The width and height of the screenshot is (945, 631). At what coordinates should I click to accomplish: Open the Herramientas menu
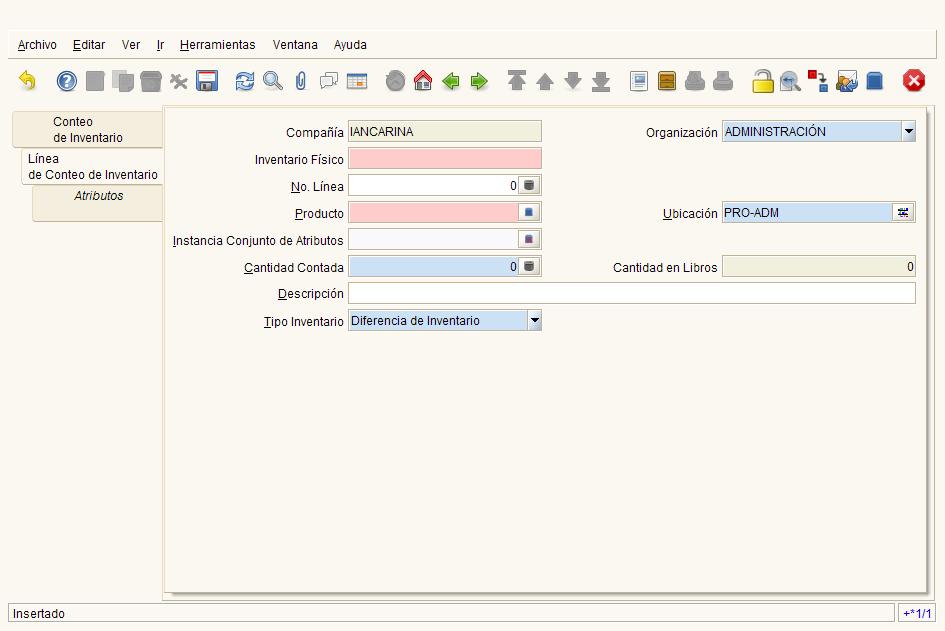tap(218, 45)
